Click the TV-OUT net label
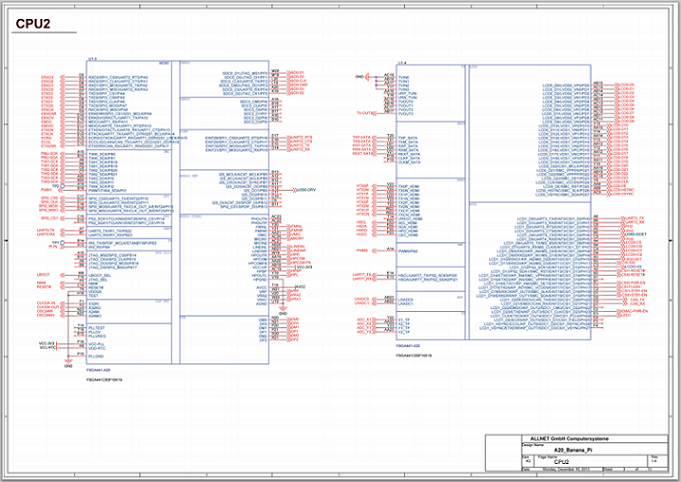The width and height of the screenshot is (681, 482). (364, 113)
